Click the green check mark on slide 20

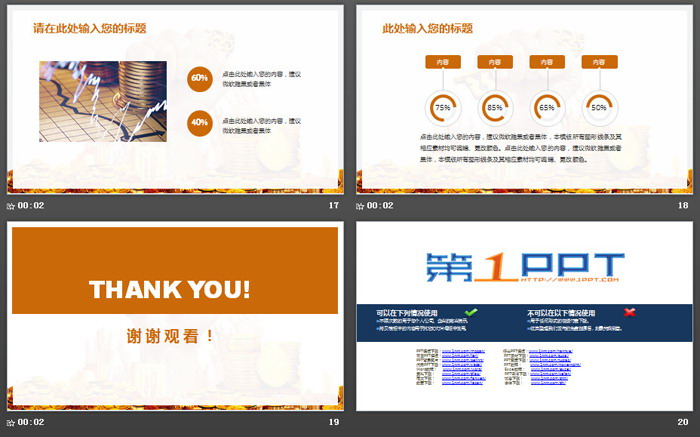[x=471, y=312]
